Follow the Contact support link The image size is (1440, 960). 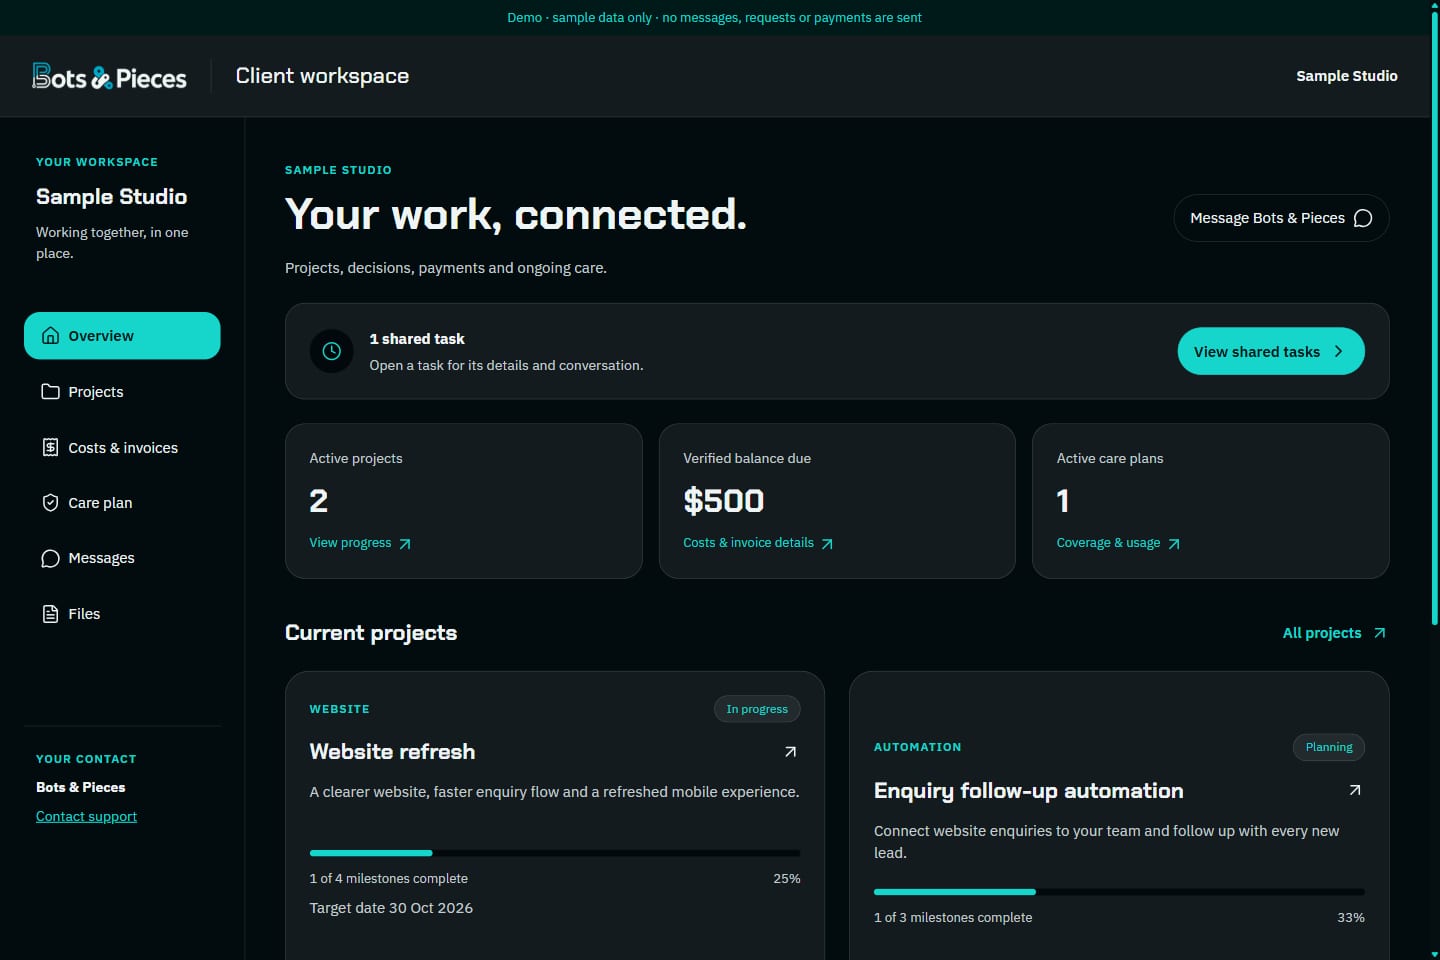[86, 816]
